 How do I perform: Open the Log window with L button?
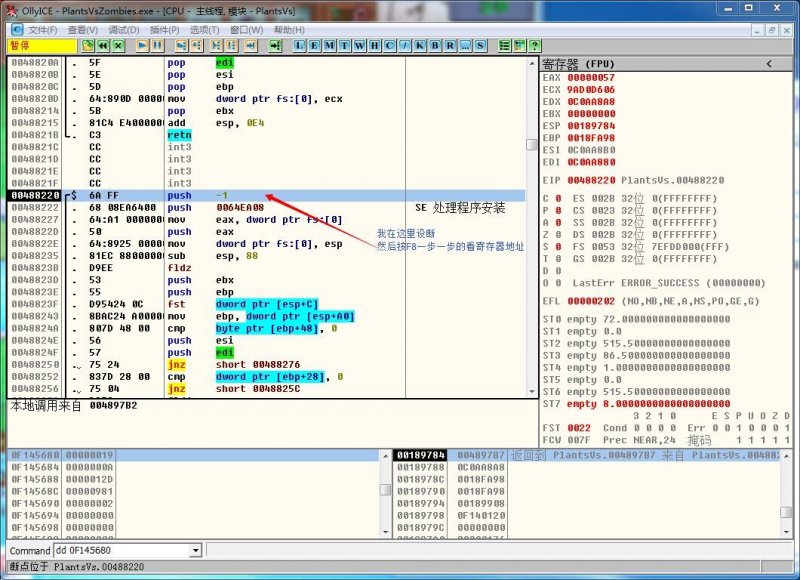click(x=299, y=46)
